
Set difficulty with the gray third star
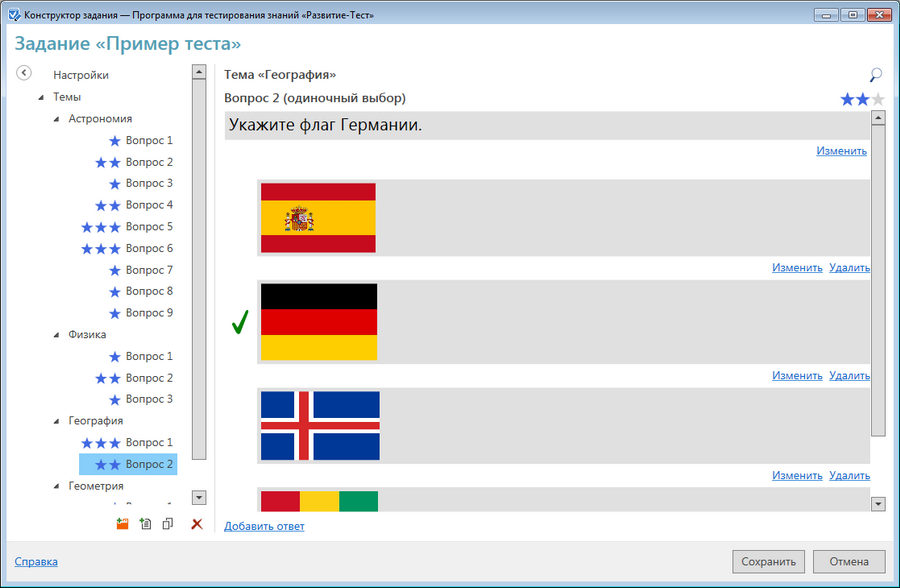878,99
